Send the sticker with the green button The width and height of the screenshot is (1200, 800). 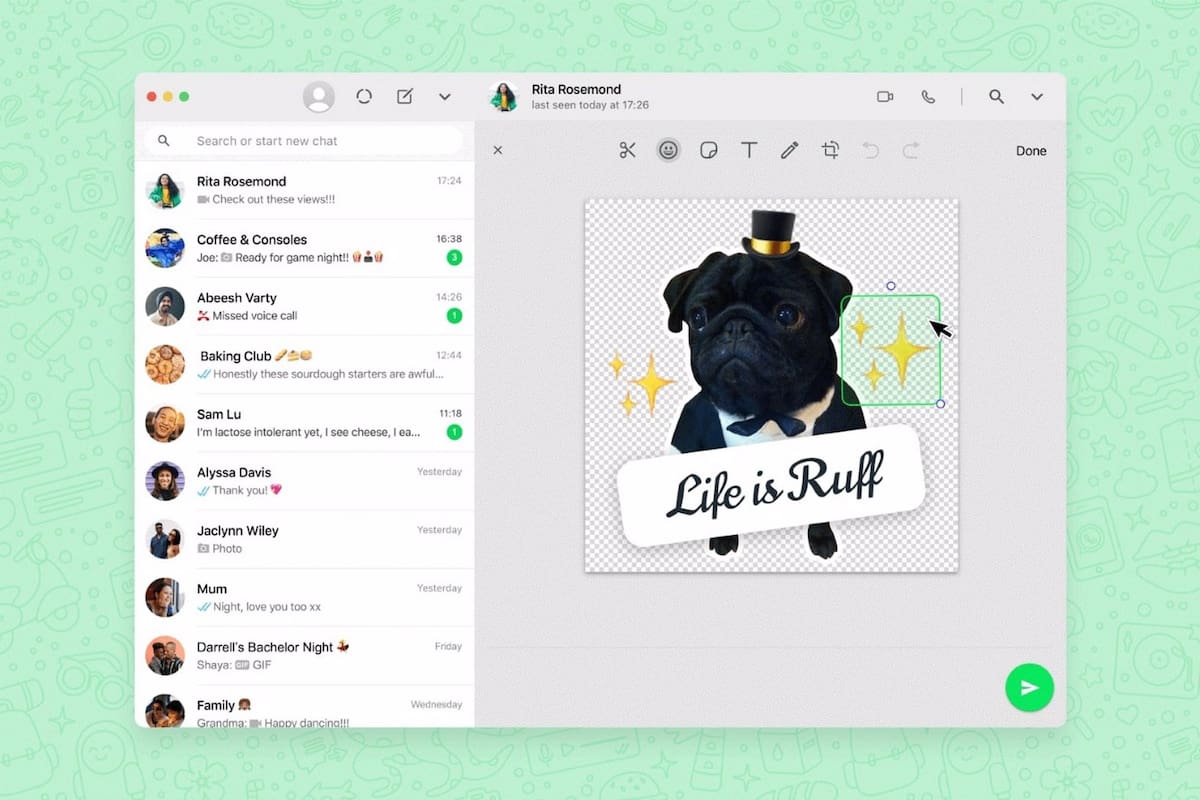[x=1029, y=687]
